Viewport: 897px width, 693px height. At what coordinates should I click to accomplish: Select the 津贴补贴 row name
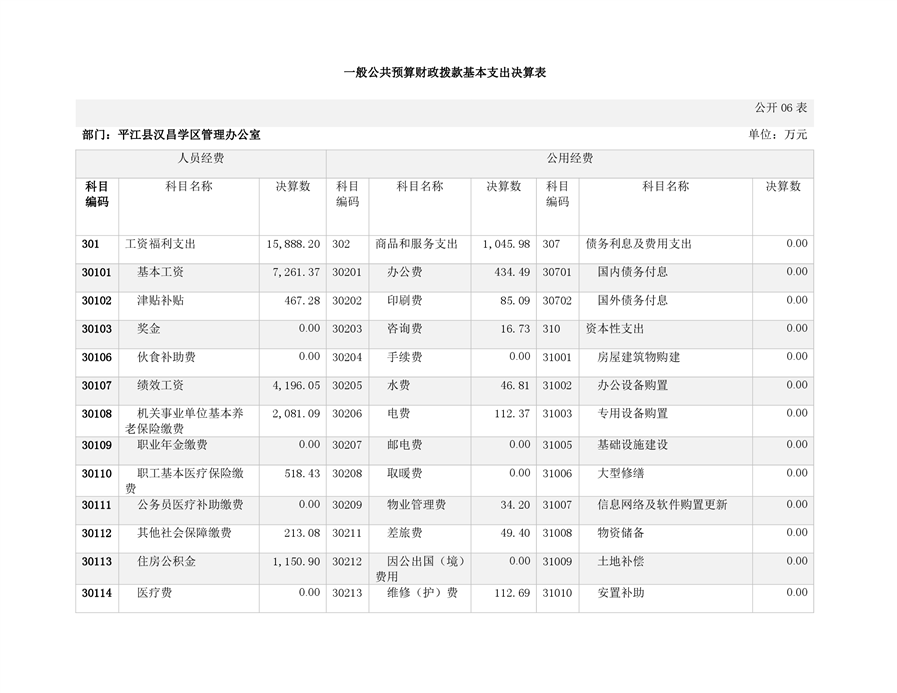point(160,301)
